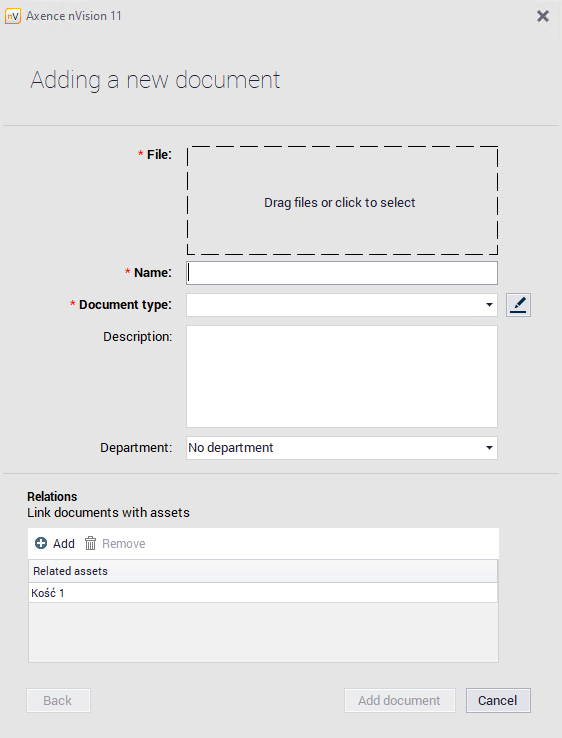Click the drag files or select area
This screenshot has height=738, width=562.
[342, 201]
